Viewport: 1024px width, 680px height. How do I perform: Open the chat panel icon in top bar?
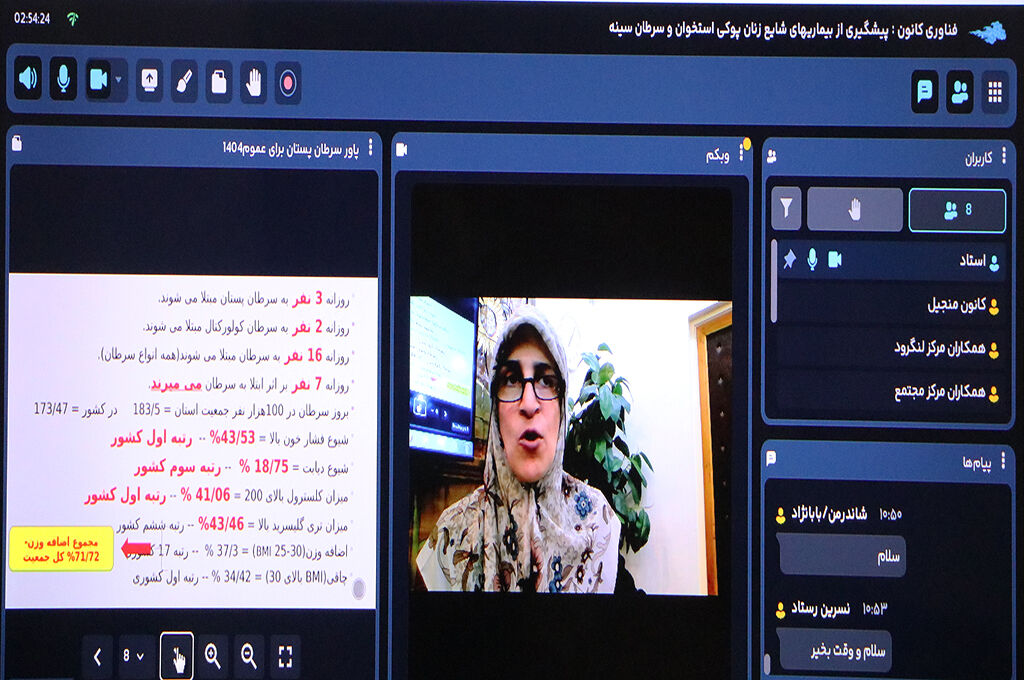pyautogui.click(x=925, y=92)
